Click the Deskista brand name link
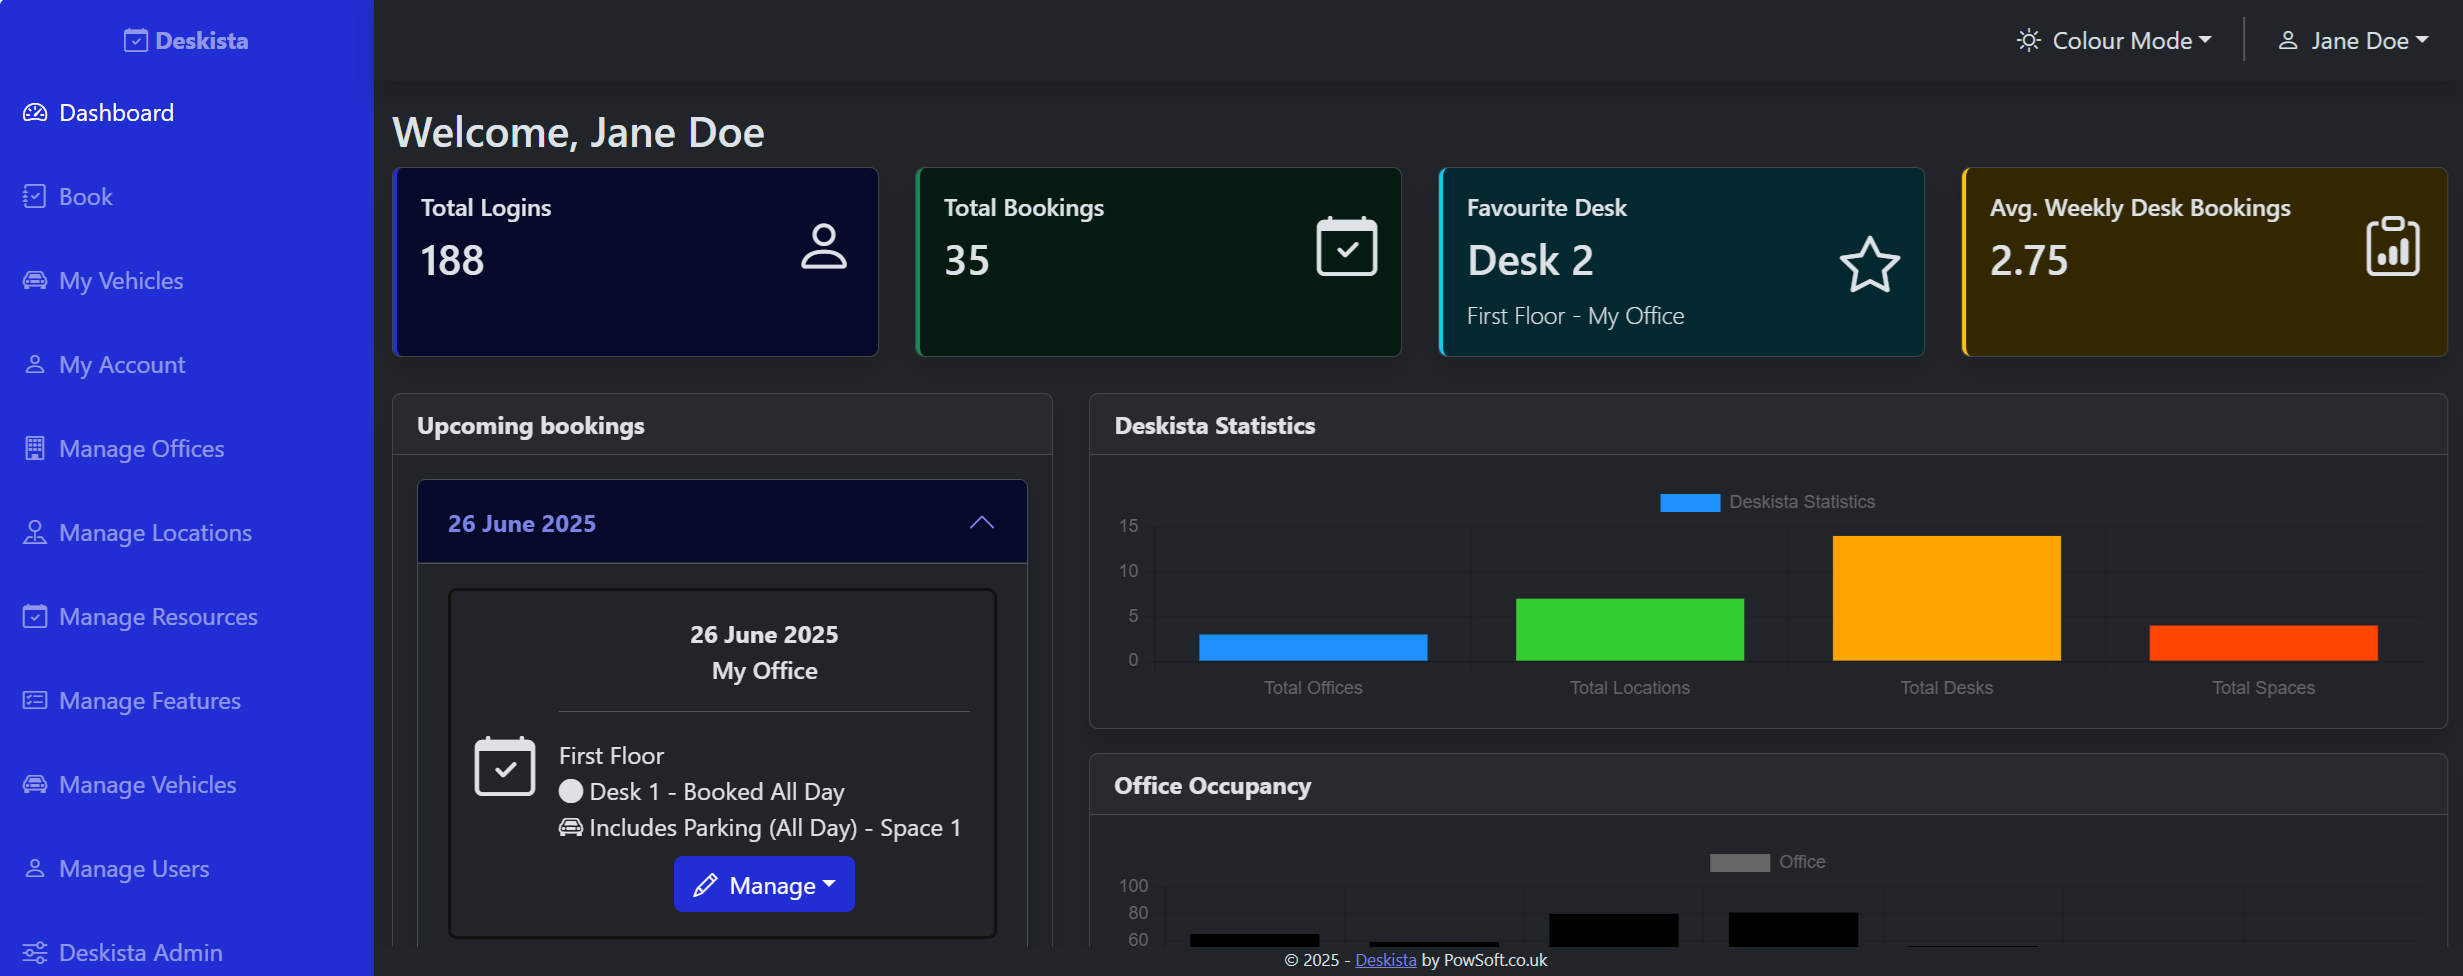This screenshot has height=976, width=2463. (202, 41)
